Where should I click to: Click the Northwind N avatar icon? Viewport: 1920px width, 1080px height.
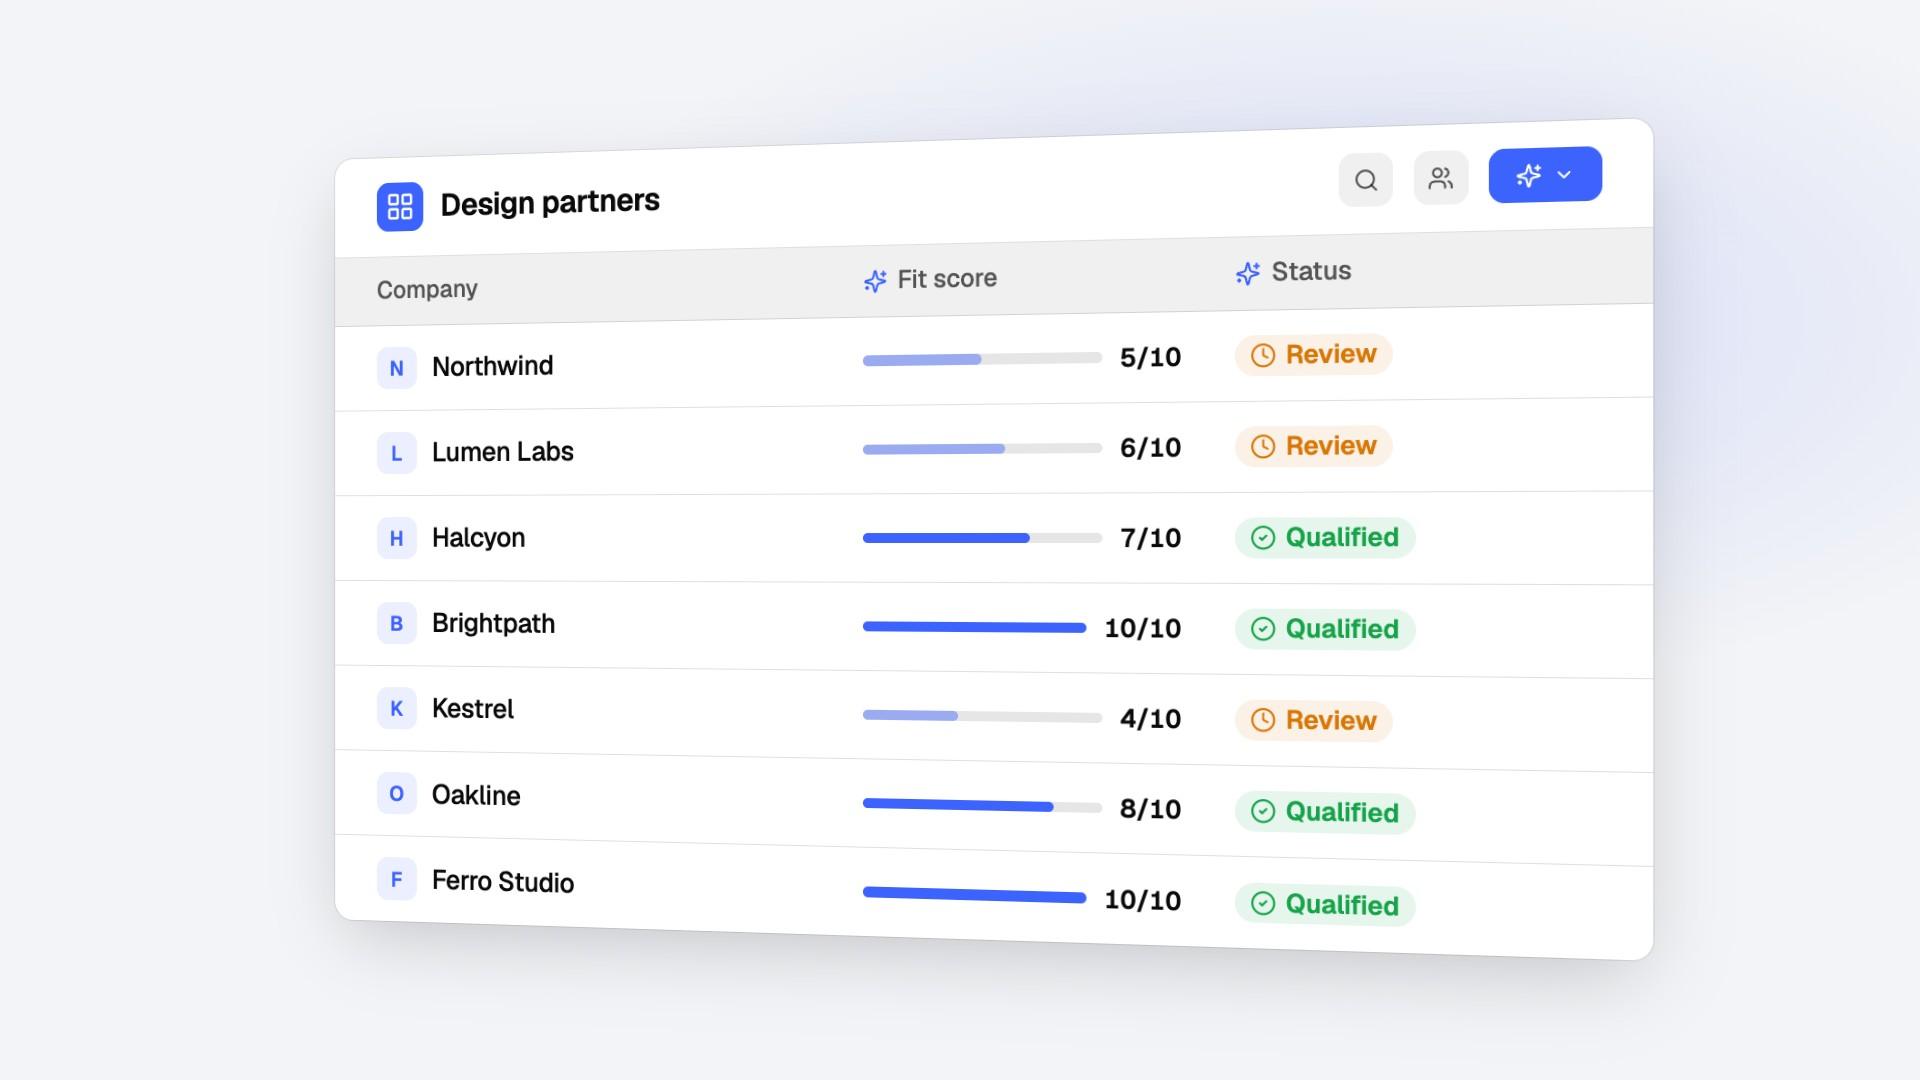[x=397, y=368]
